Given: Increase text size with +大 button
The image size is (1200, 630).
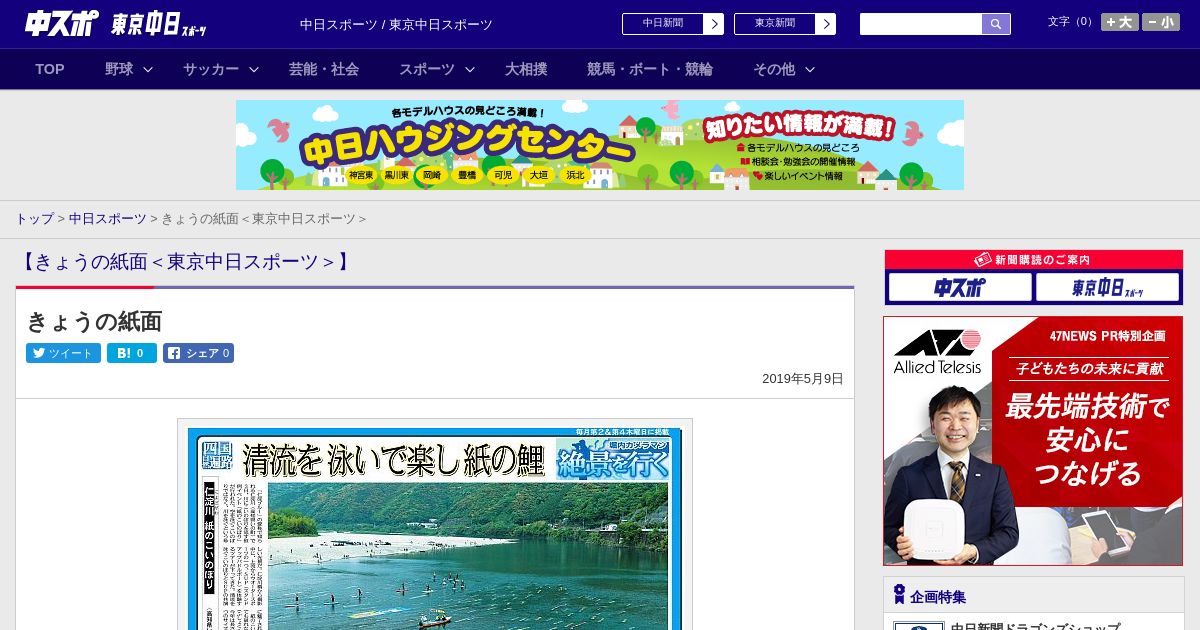Looking at the screenshot, I should point(1120,22).
